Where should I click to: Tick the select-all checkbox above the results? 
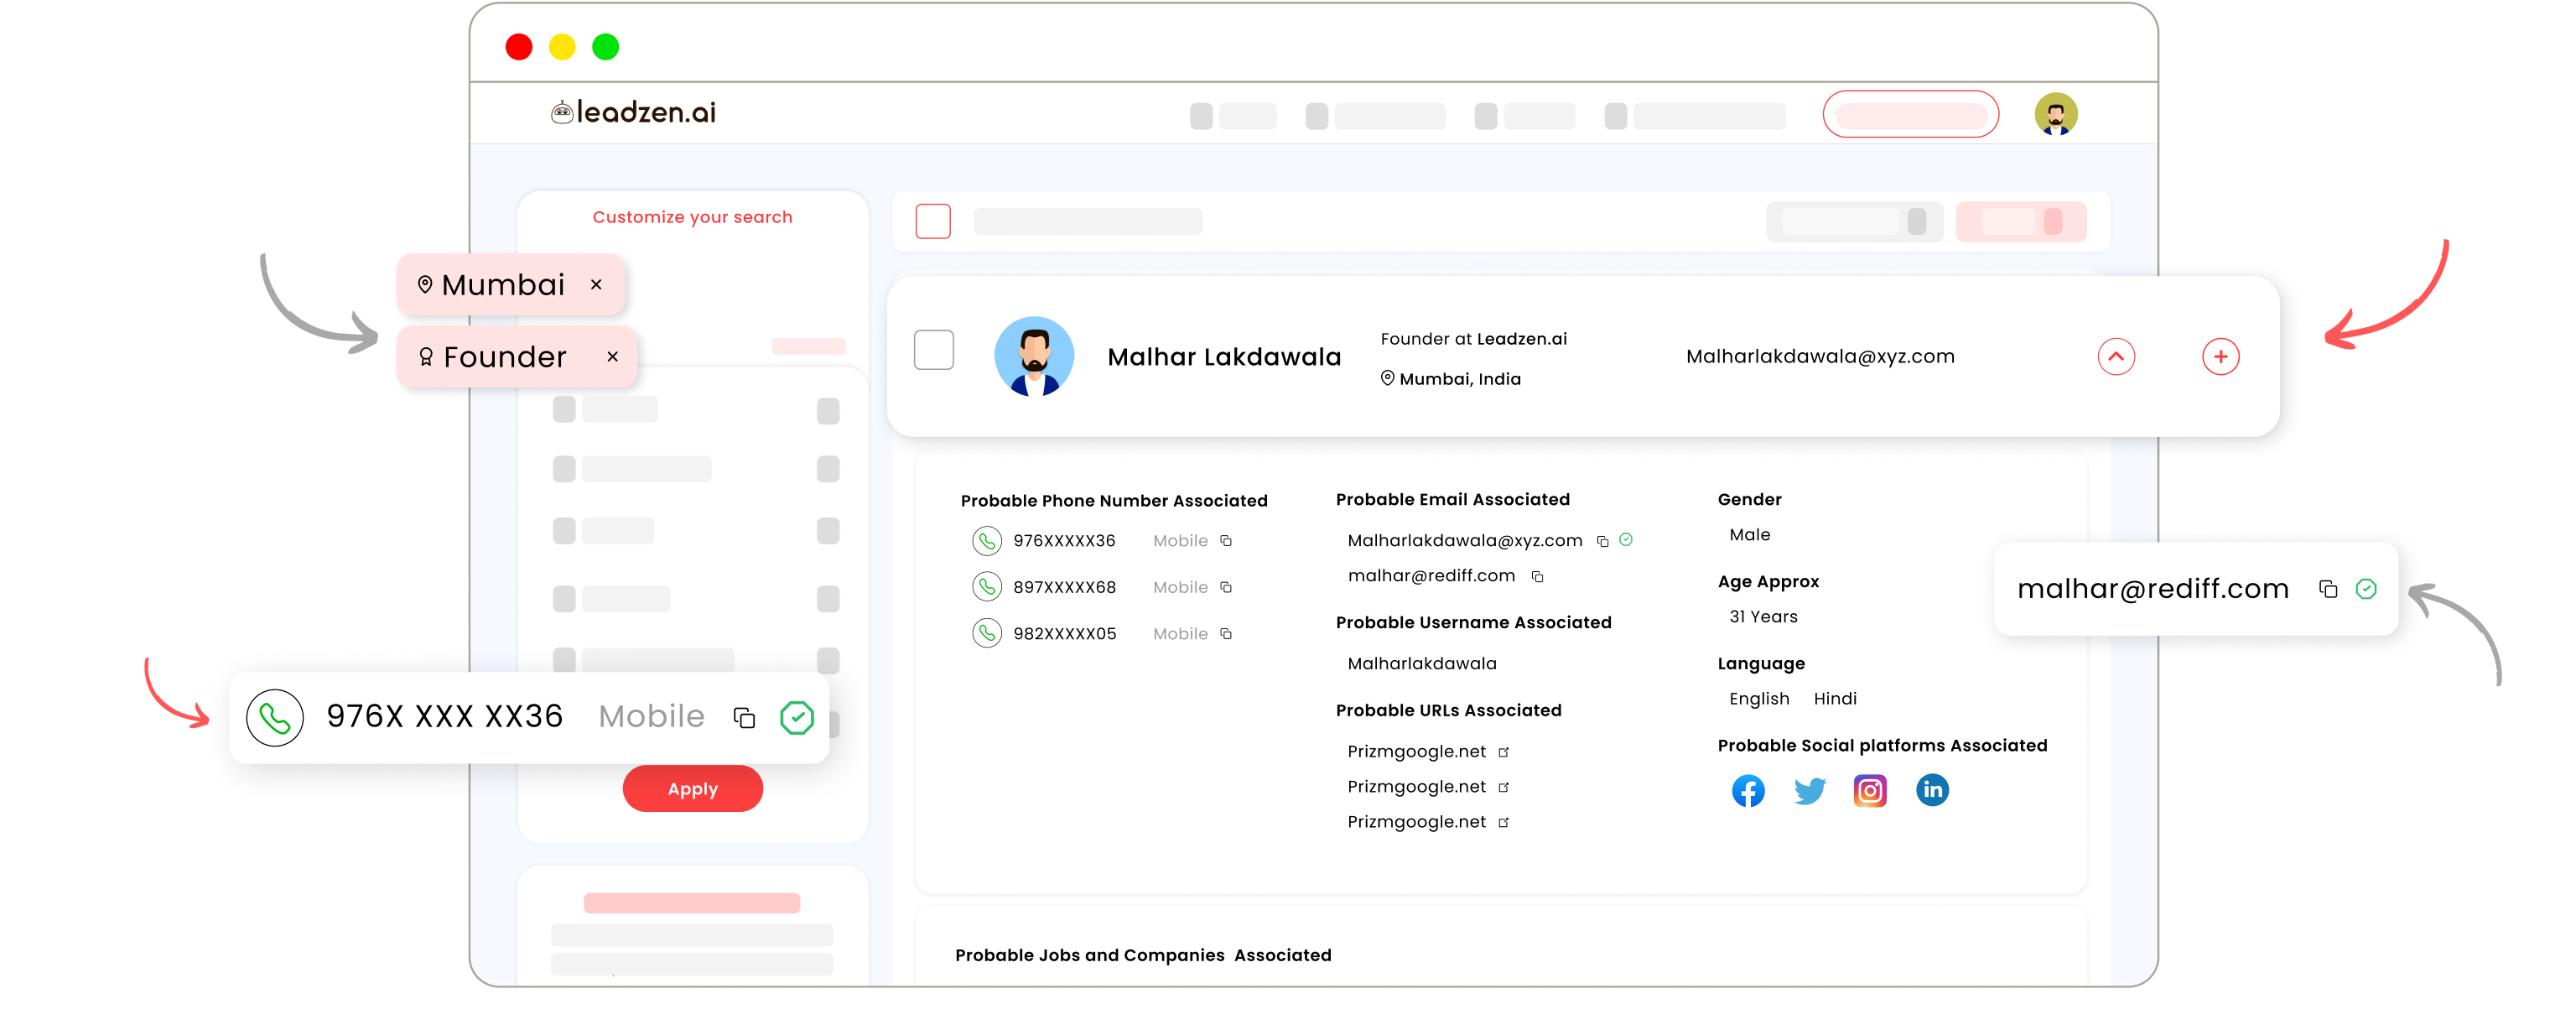pyautogui.click(x=933, y=221)
